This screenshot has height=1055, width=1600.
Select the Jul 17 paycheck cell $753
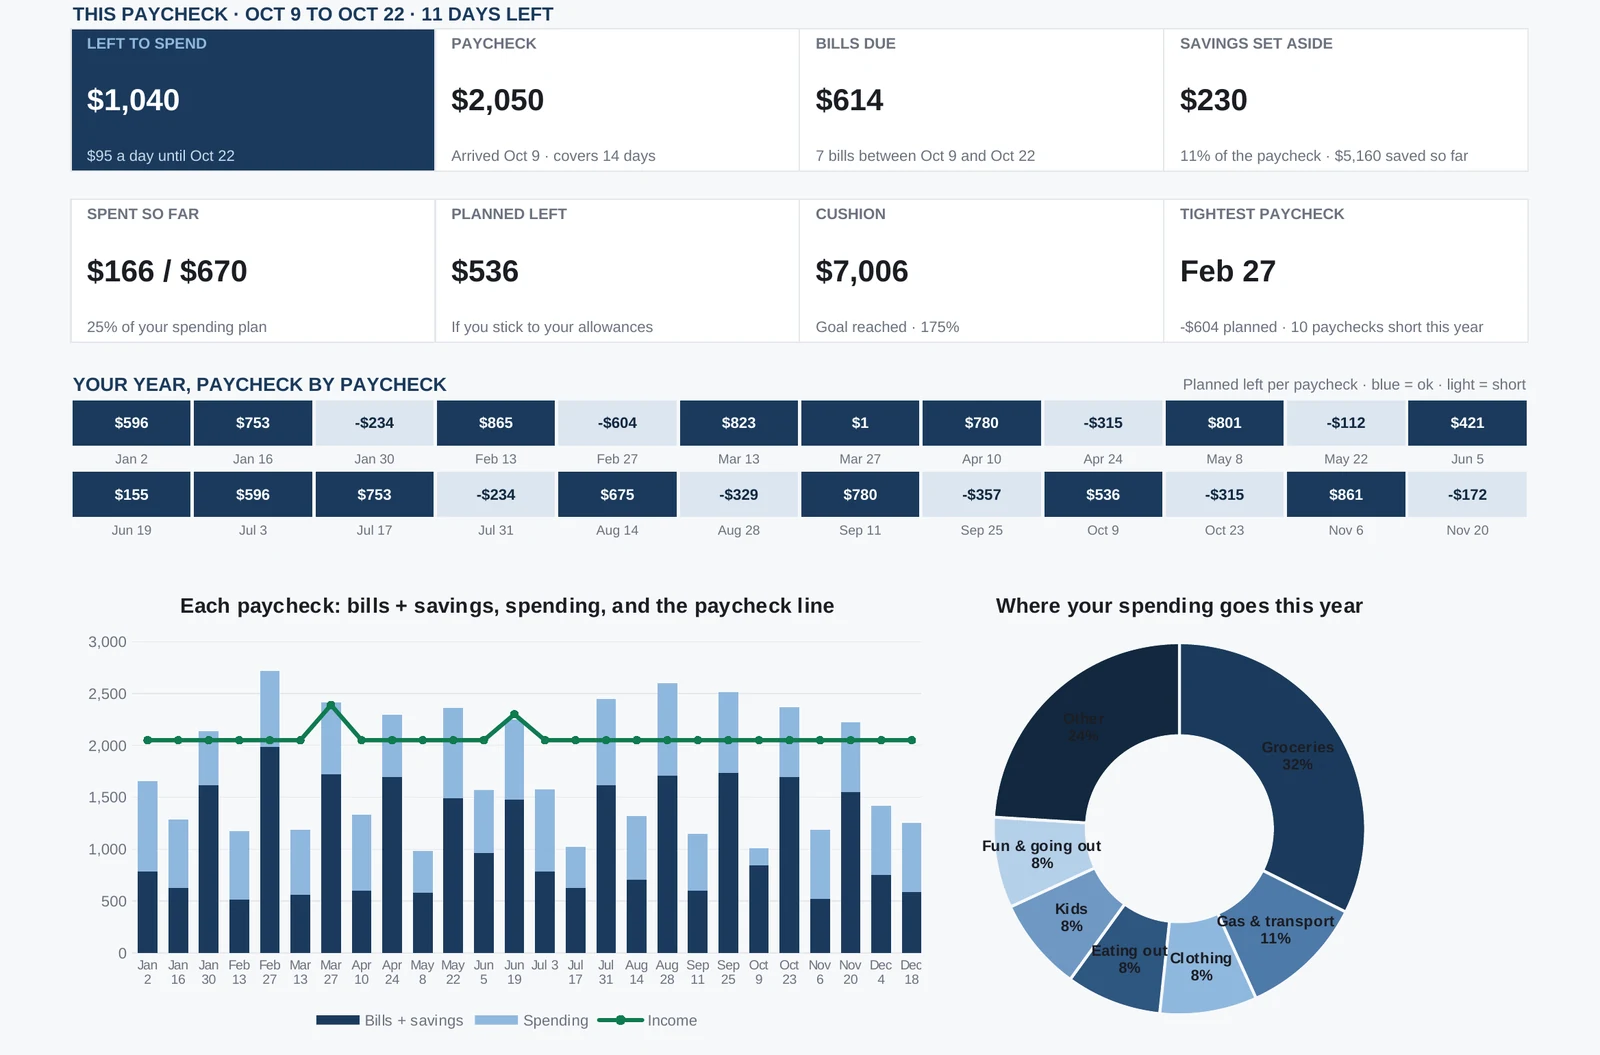[x=374, y=495]
